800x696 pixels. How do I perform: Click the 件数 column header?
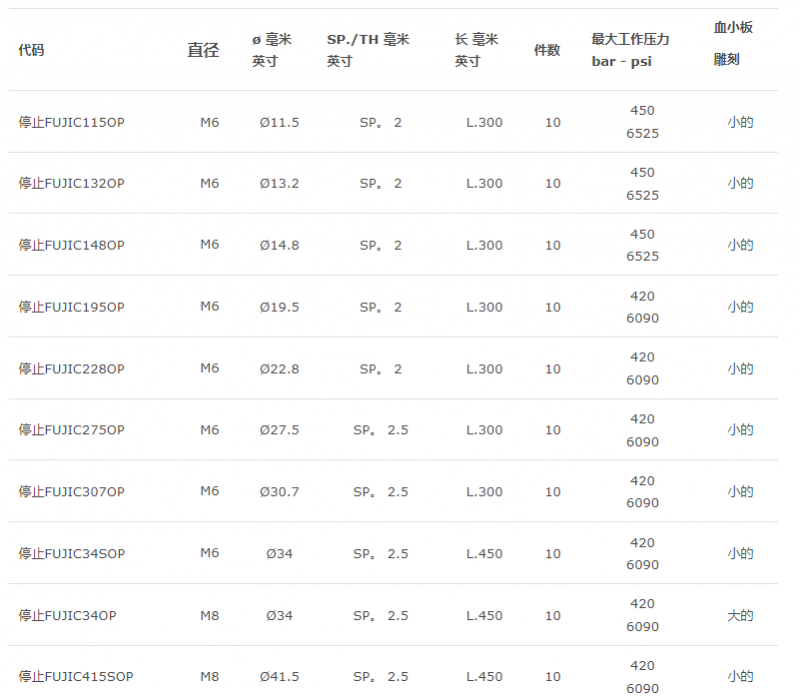[547, 50]
